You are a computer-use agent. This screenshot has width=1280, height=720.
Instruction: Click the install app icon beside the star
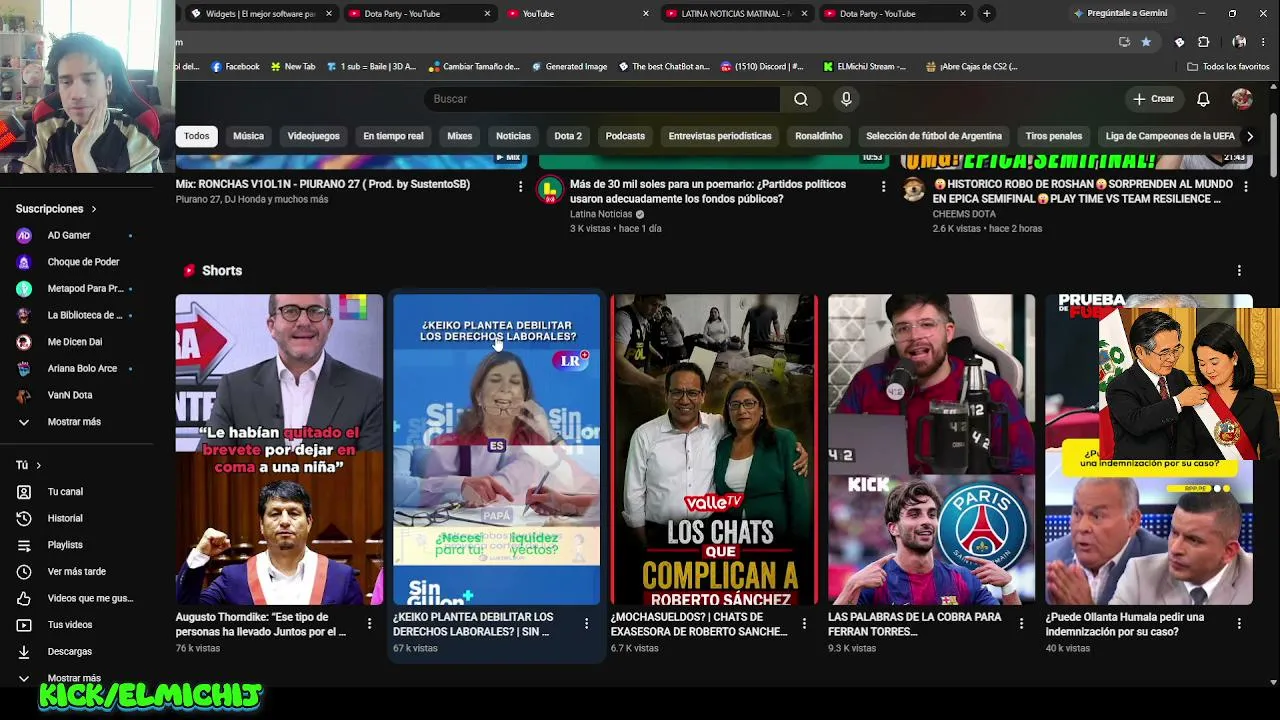tap(1124, 42)
